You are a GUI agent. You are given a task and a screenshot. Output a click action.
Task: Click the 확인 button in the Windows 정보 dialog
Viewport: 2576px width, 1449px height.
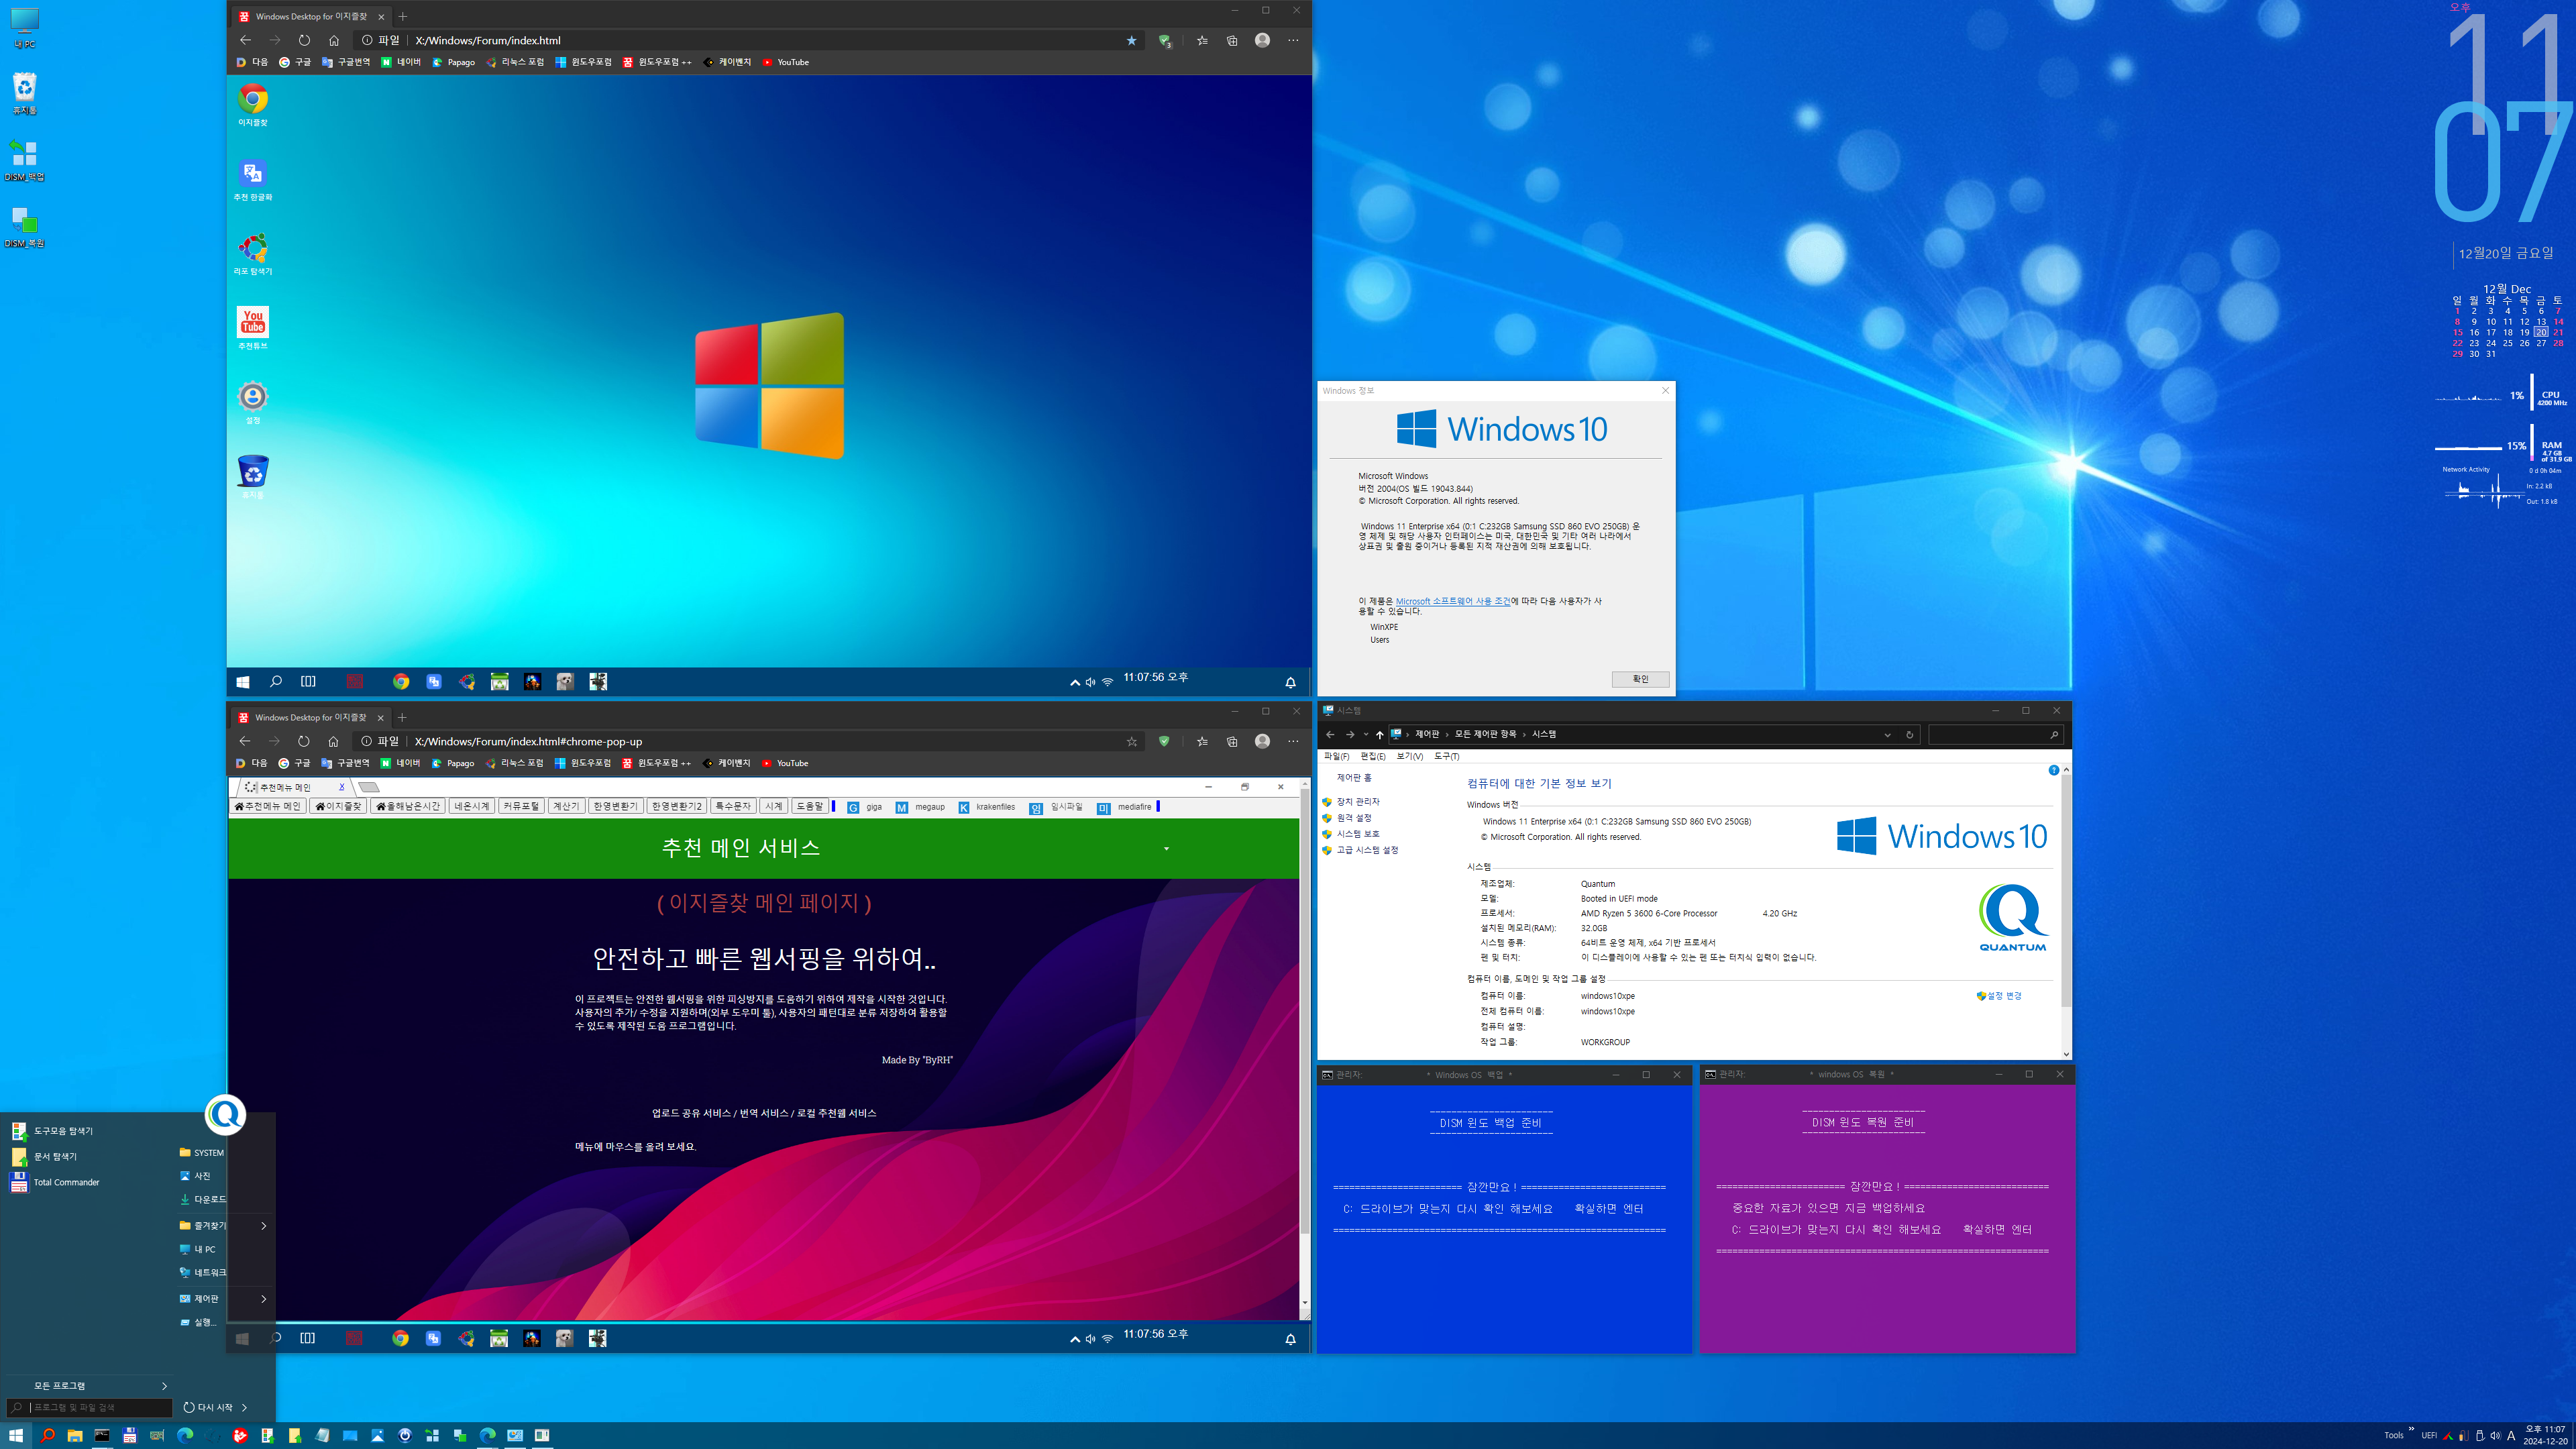tap(1640, 679)
